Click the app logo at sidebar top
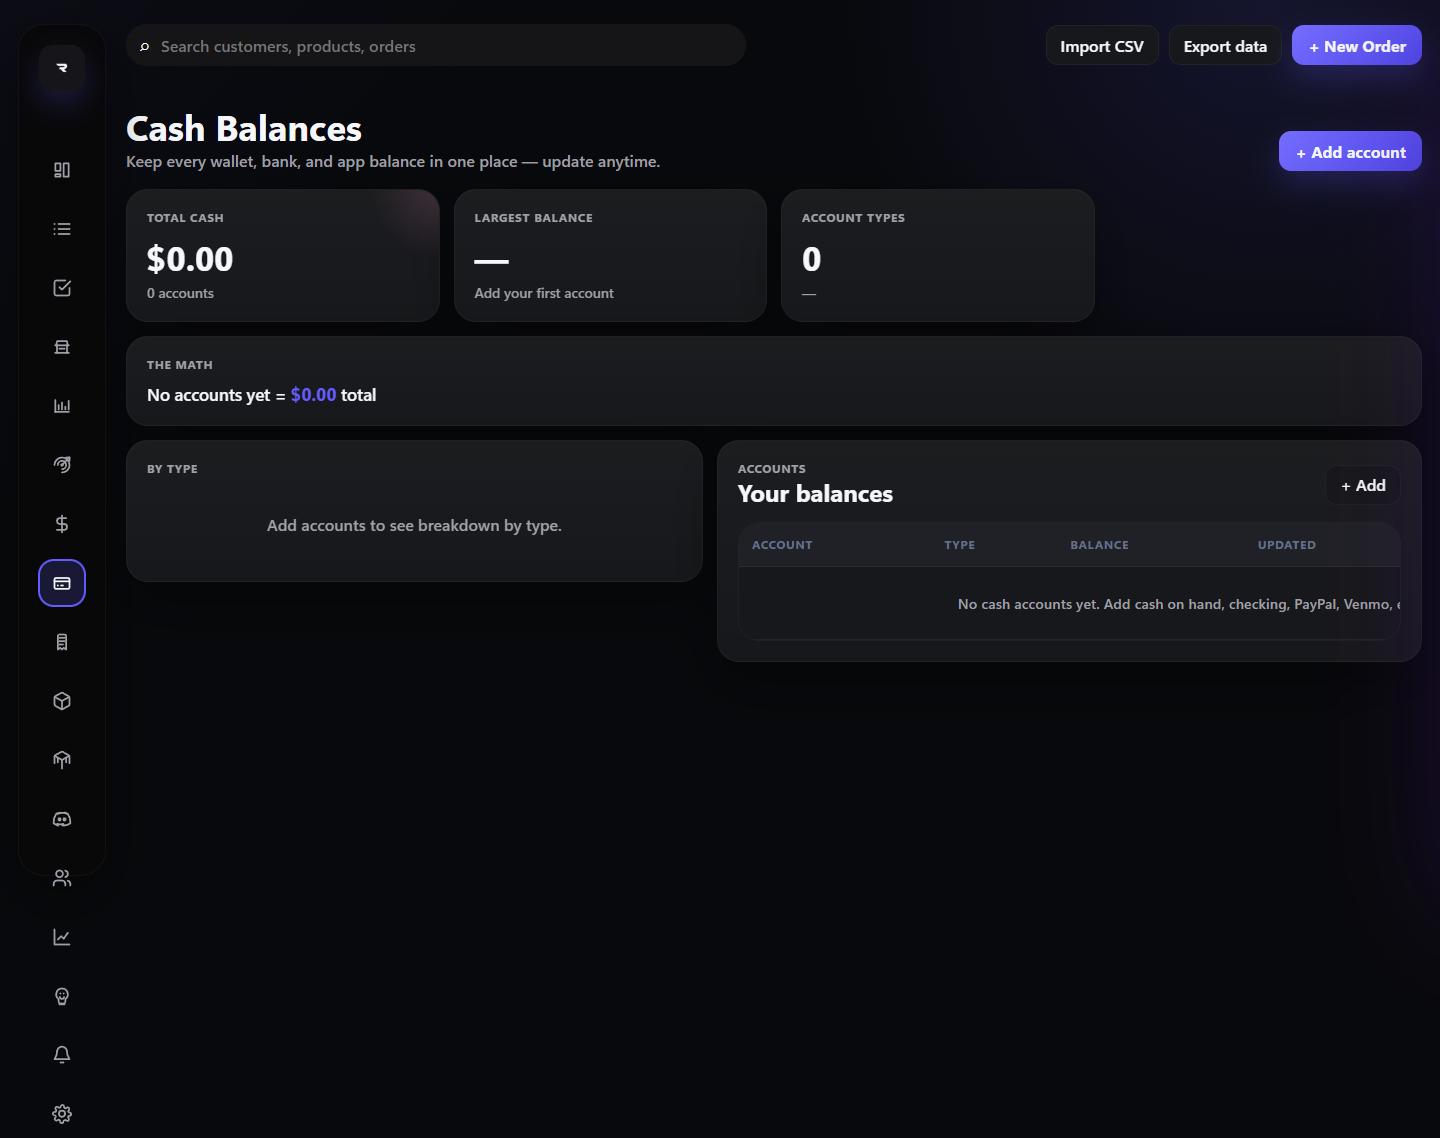The image size is (1440, 1138). pyautogui.click(x=62, y=68)
